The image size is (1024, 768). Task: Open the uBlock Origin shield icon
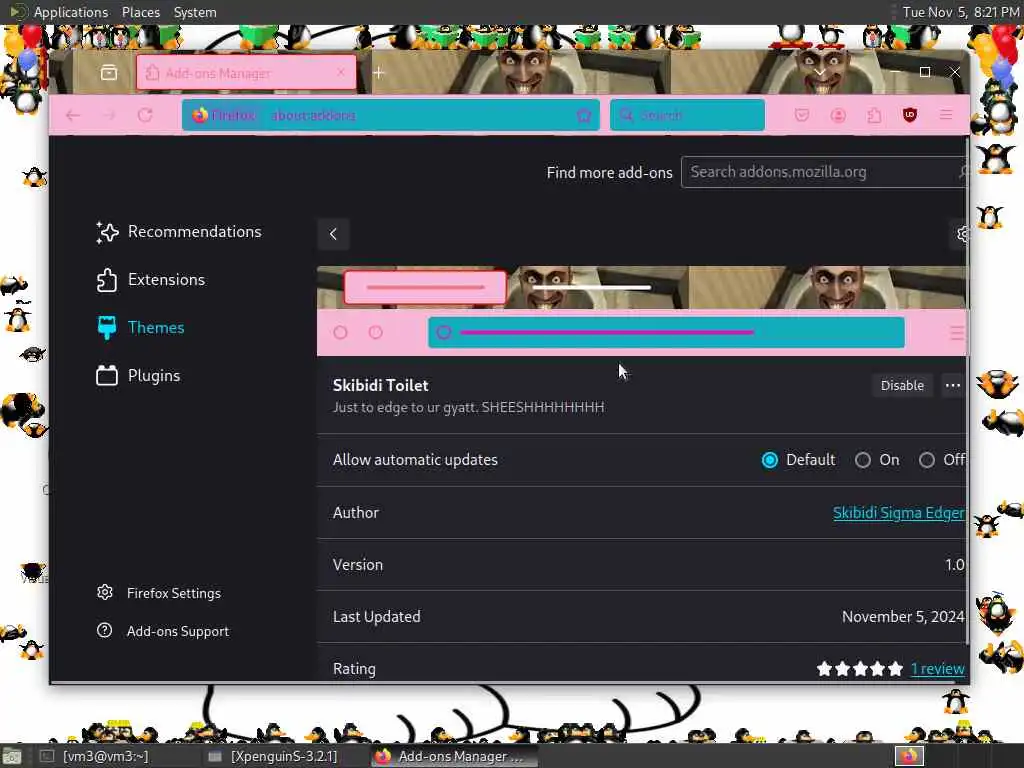(x=910, y=115)
